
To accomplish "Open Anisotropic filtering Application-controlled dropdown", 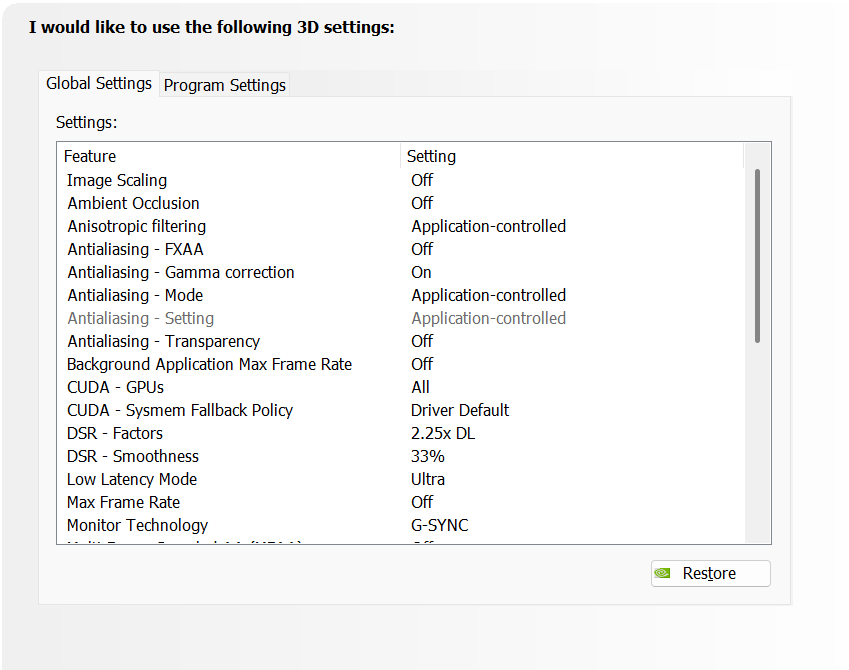I will point(488,227).
